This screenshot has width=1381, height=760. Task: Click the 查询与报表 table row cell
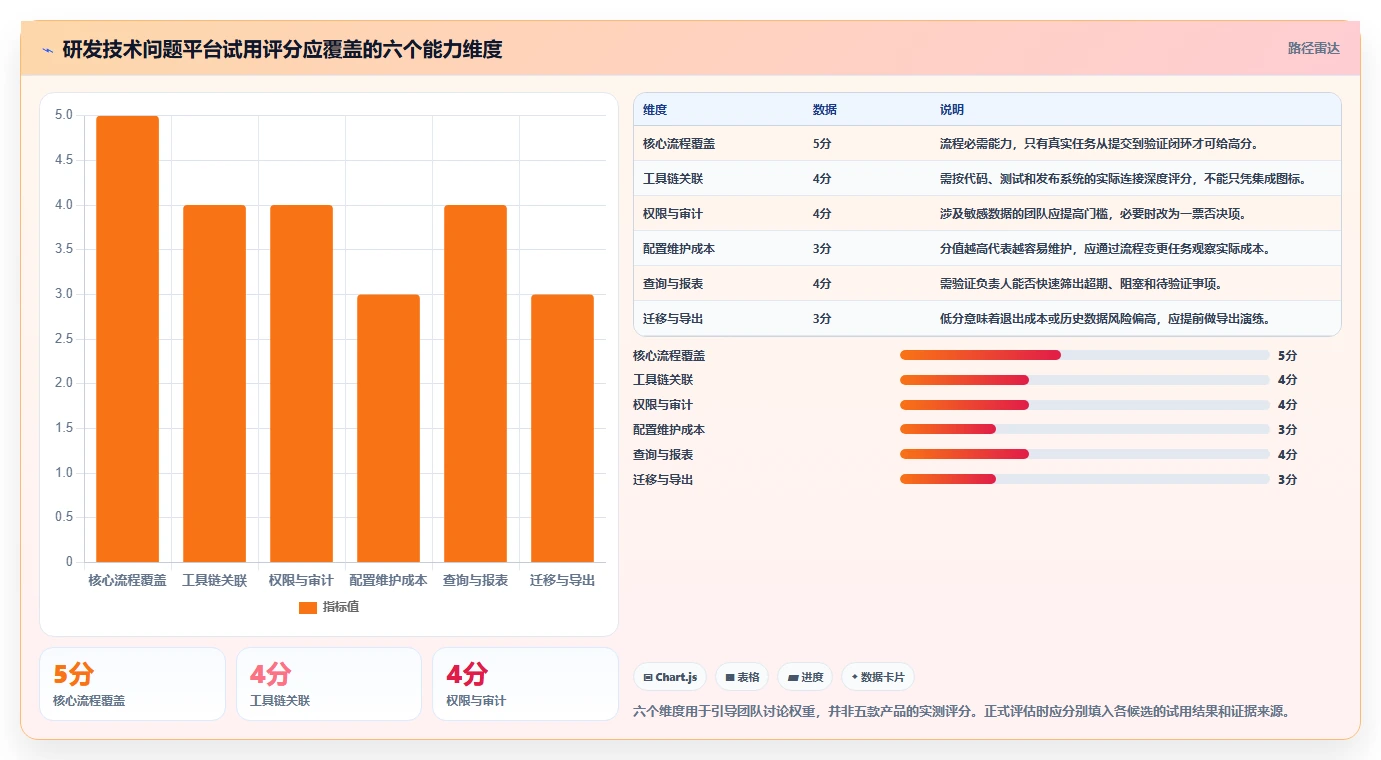pyautogui.click(x=673, y=284)
